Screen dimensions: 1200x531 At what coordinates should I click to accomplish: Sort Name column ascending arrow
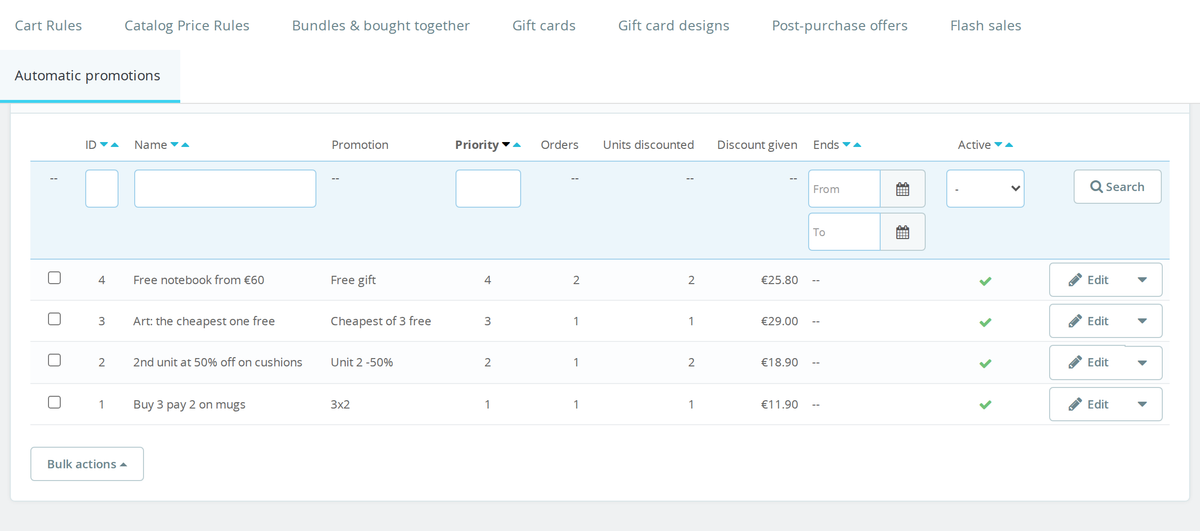point(185,145)
